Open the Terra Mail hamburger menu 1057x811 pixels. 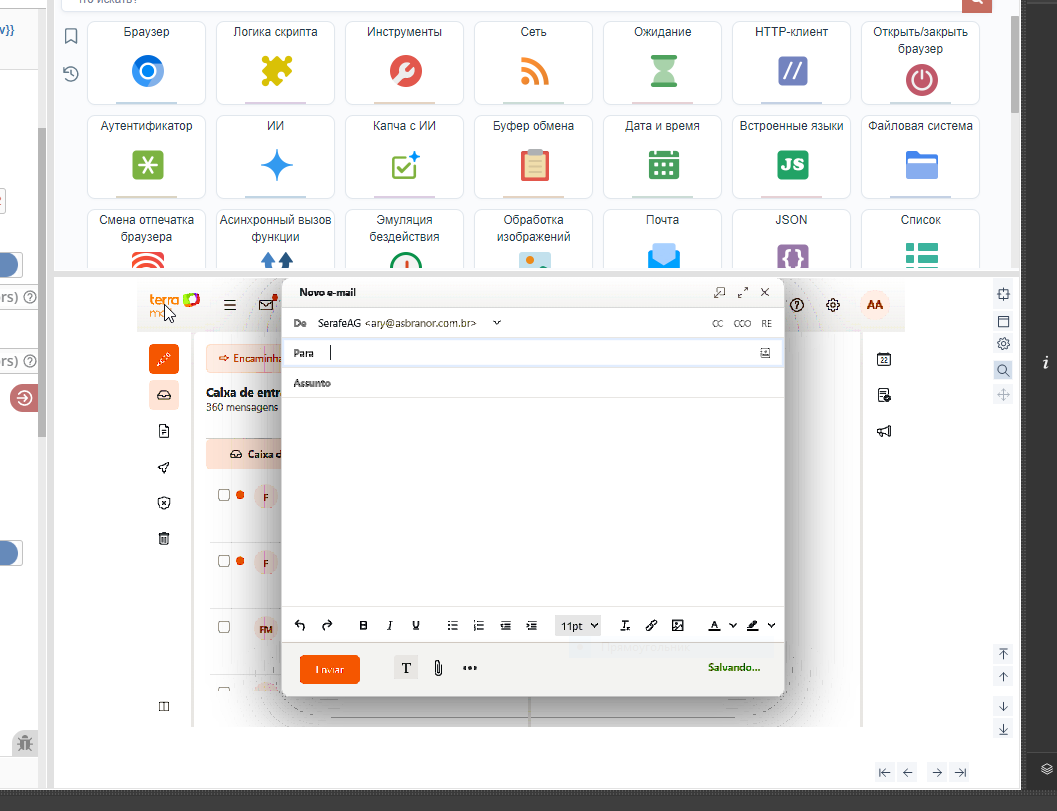[x=230, y=305]
